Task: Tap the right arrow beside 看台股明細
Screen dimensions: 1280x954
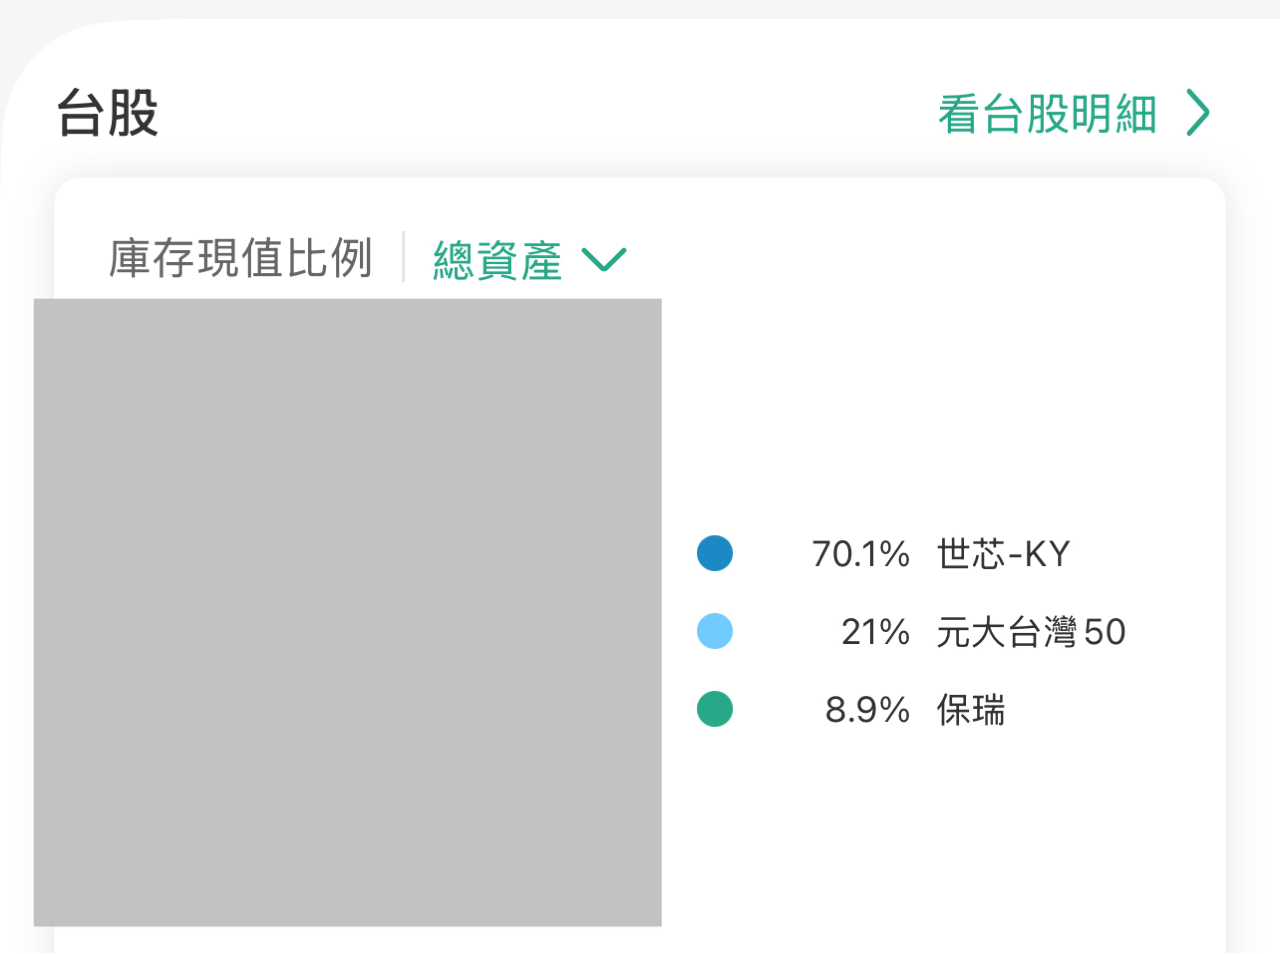Action: [x=1198, y=113]
